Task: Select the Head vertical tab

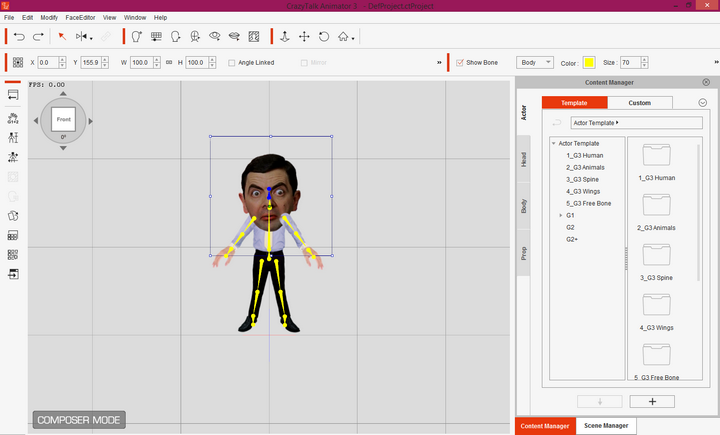Action: (523, 159)
